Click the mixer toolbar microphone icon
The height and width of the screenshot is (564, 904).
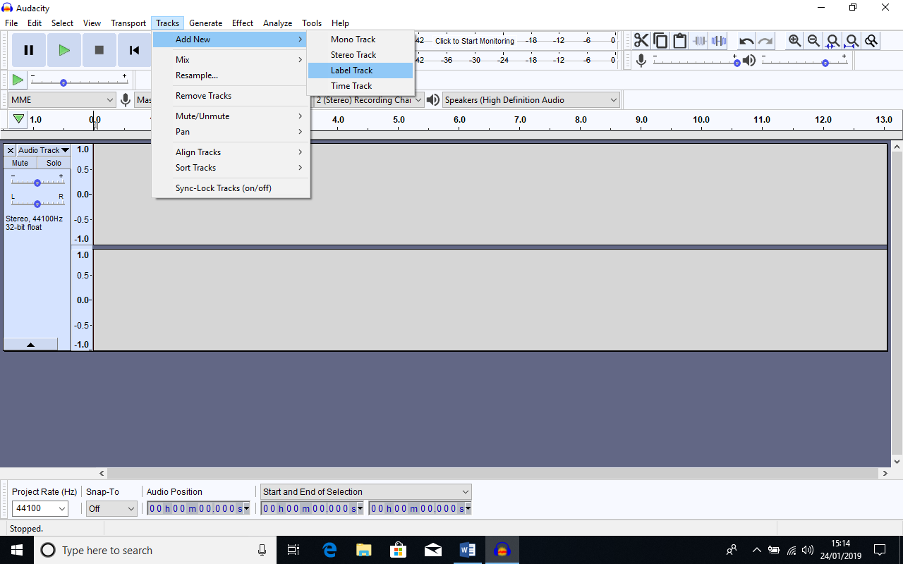coord(641,60)
